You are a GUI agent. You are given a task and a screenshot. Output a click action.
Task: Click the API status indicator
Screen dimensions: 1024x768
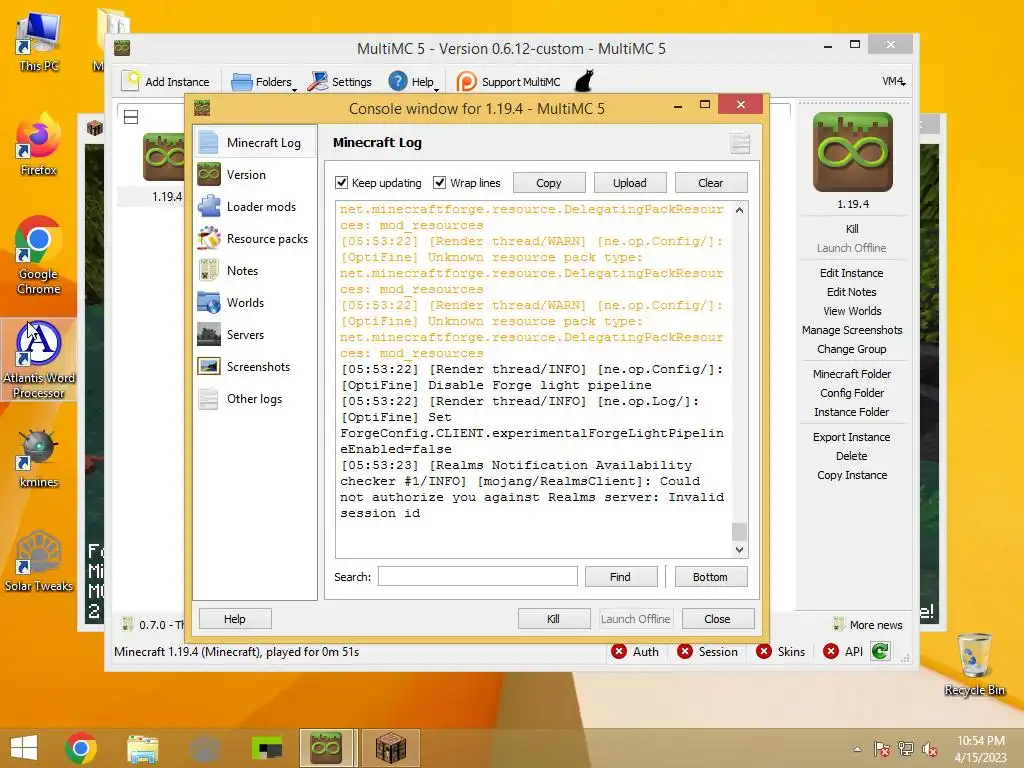pyautogui.click(x=843, y=652)
